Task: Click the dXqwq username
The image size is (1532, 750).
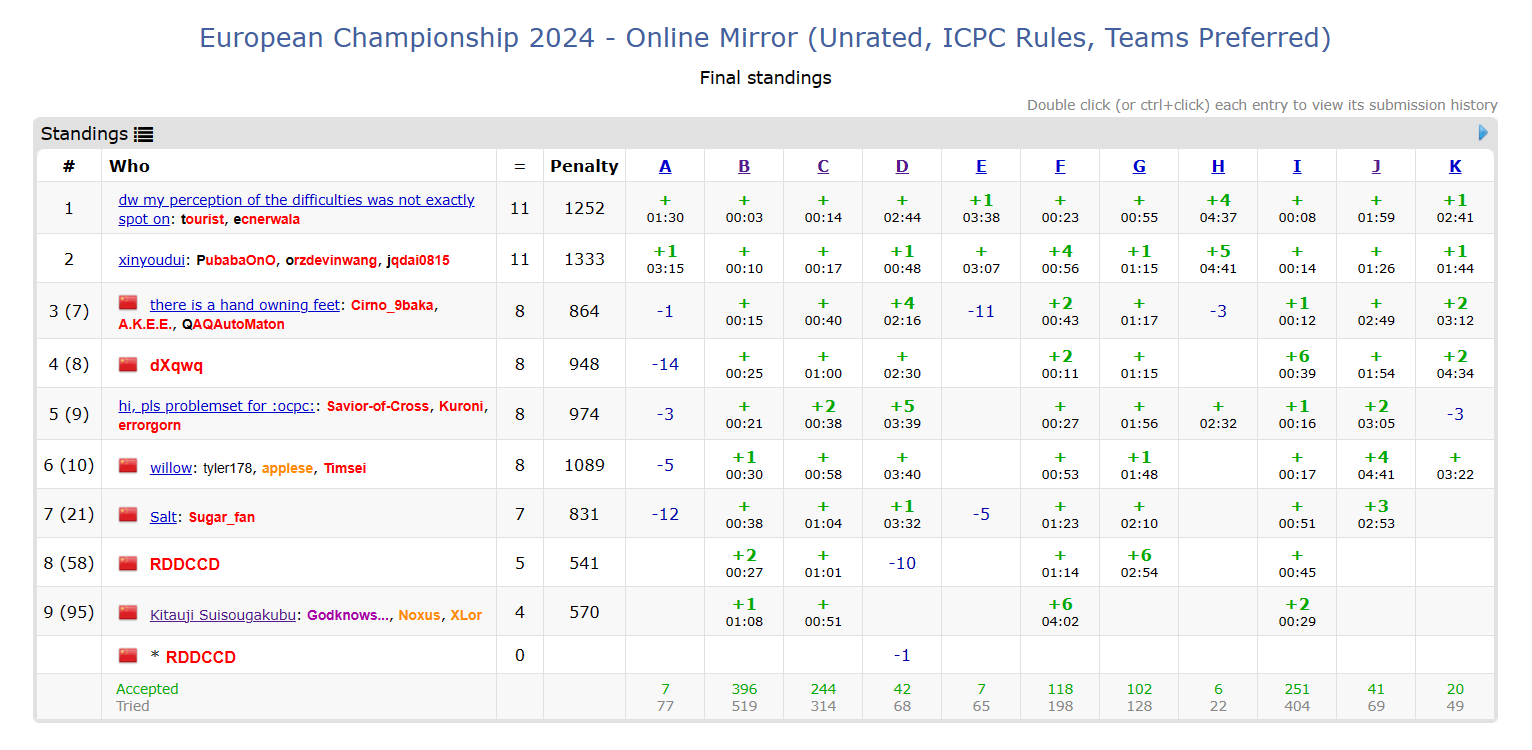Action: [x=176, y=365]
